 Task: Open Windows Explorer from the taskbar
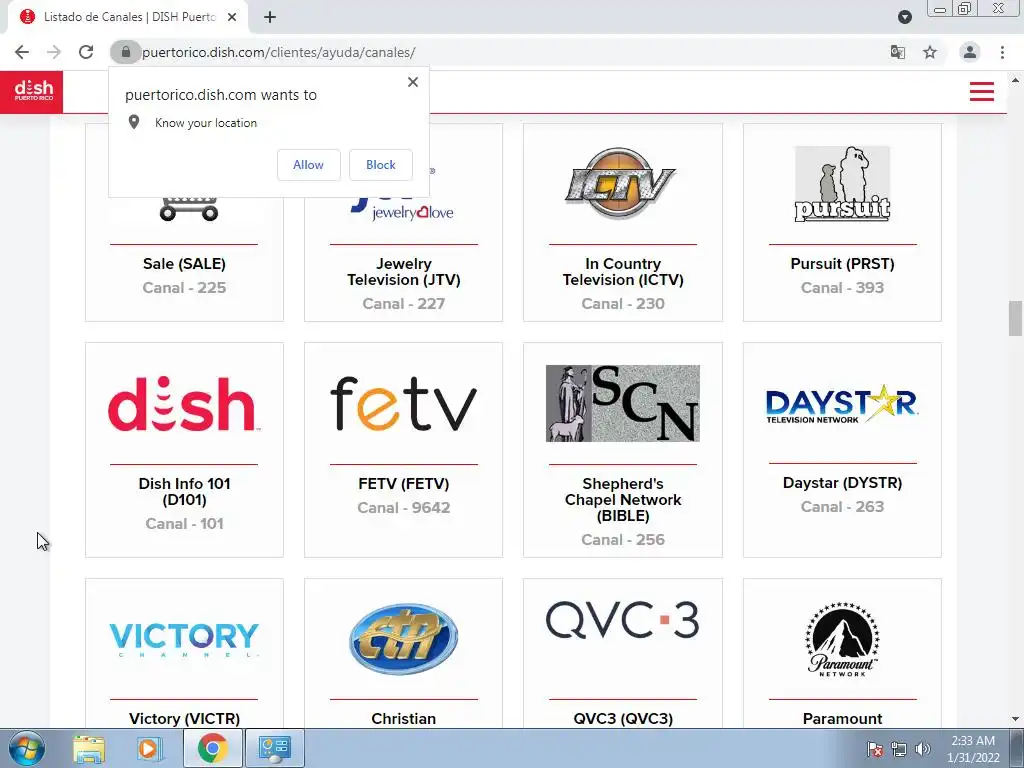point(89,748)
